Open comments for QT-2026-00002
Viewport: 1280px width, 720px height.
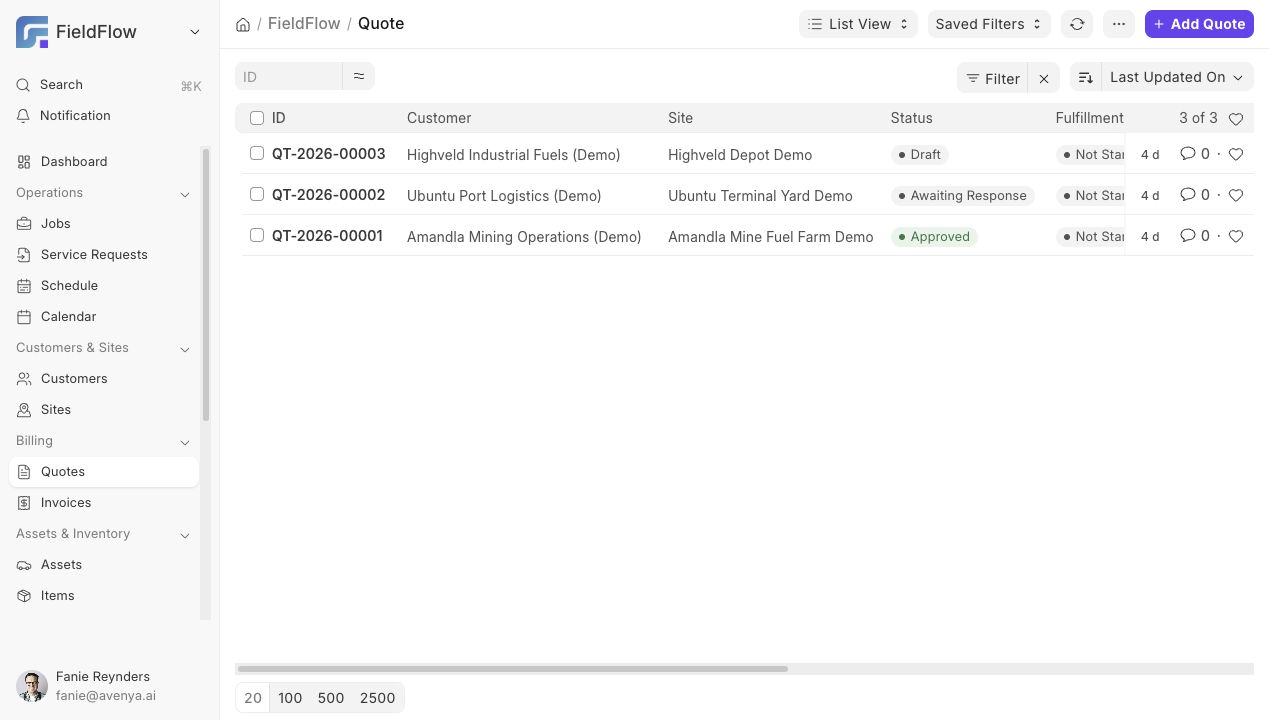coord(1195,195)
